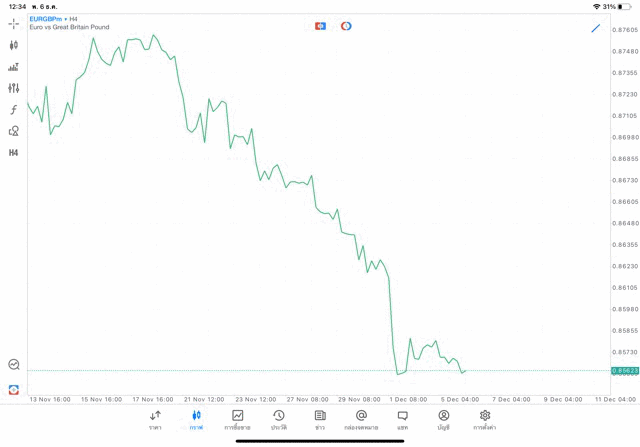640x447 pixels.
Task: Change chart type using the candlestick icon
Action: [13, 45]
